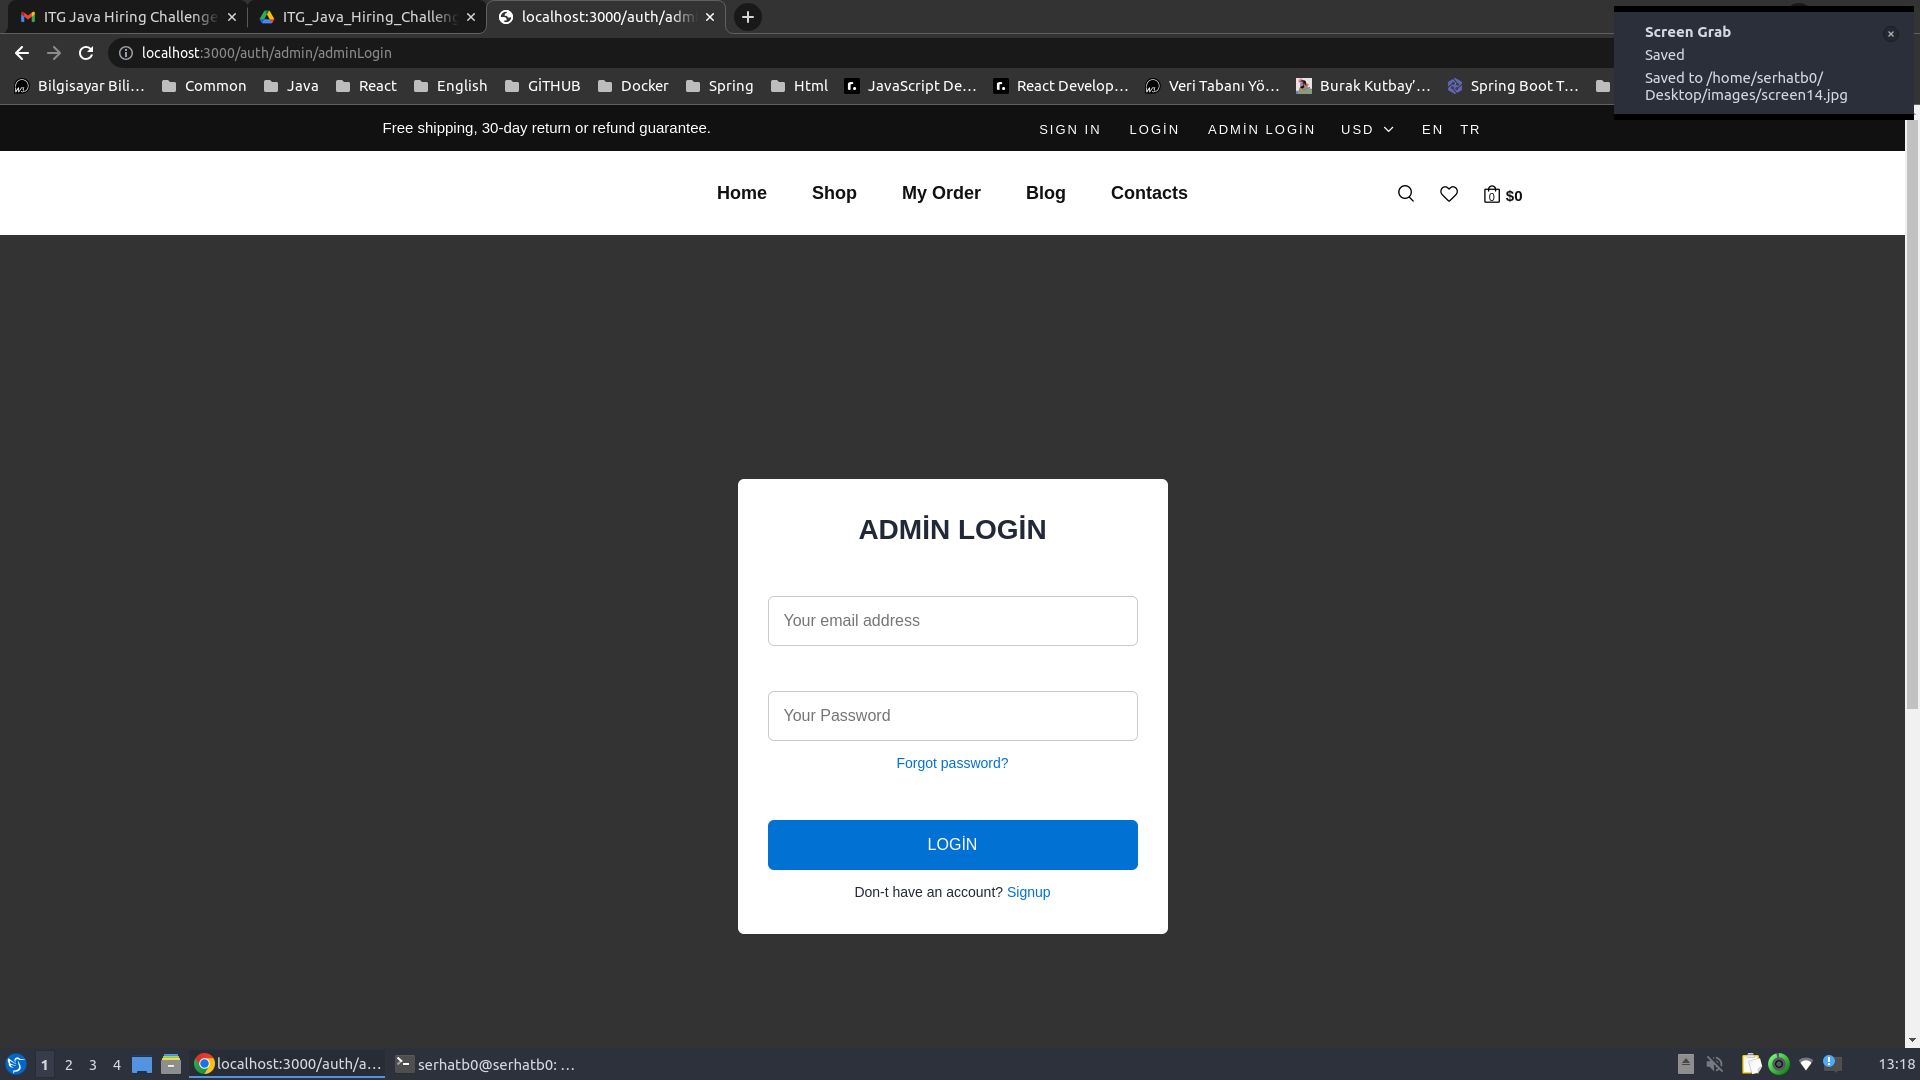The width and height of the screenshot is (1920, 1080).
Task: Click the site info icon in address bar
Action: [x=126, y=53]
